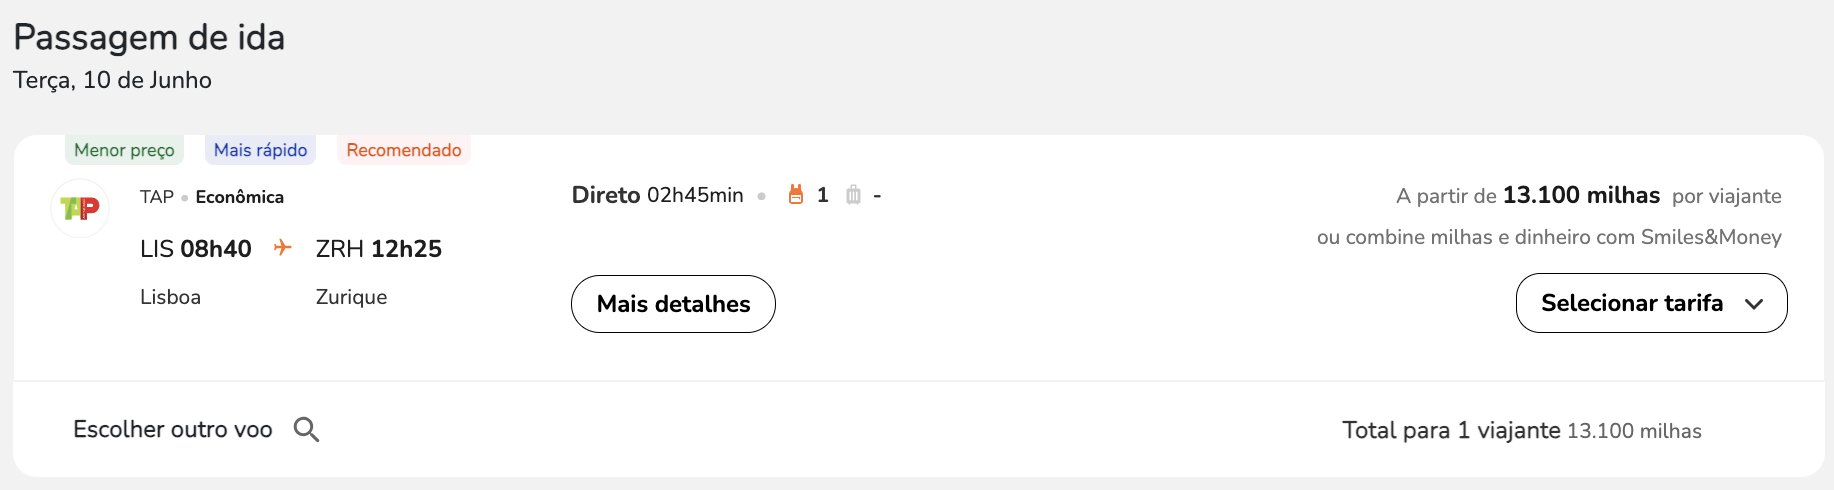The image size is (1834, 490).
Task: Expand the Selecionar tarifa dropdown
Action: point(1651,303)
